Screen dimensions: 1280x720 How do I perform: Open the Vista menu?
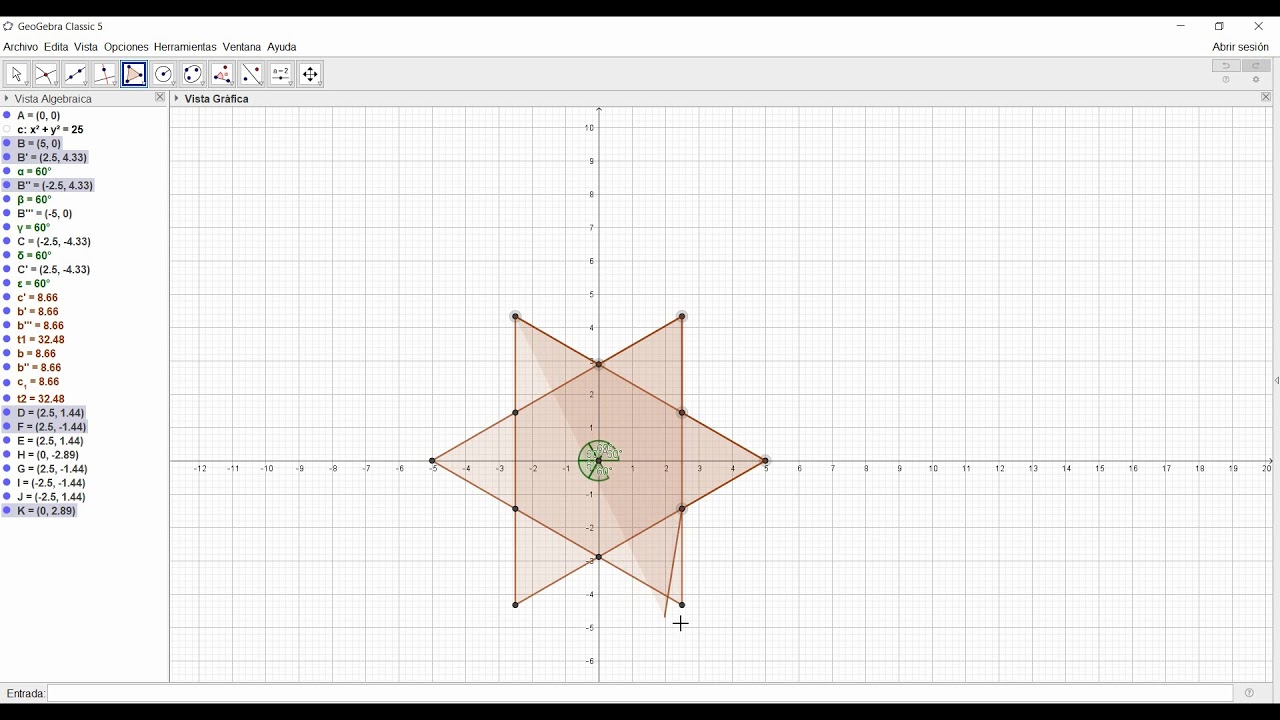click(x=86, y=47)
